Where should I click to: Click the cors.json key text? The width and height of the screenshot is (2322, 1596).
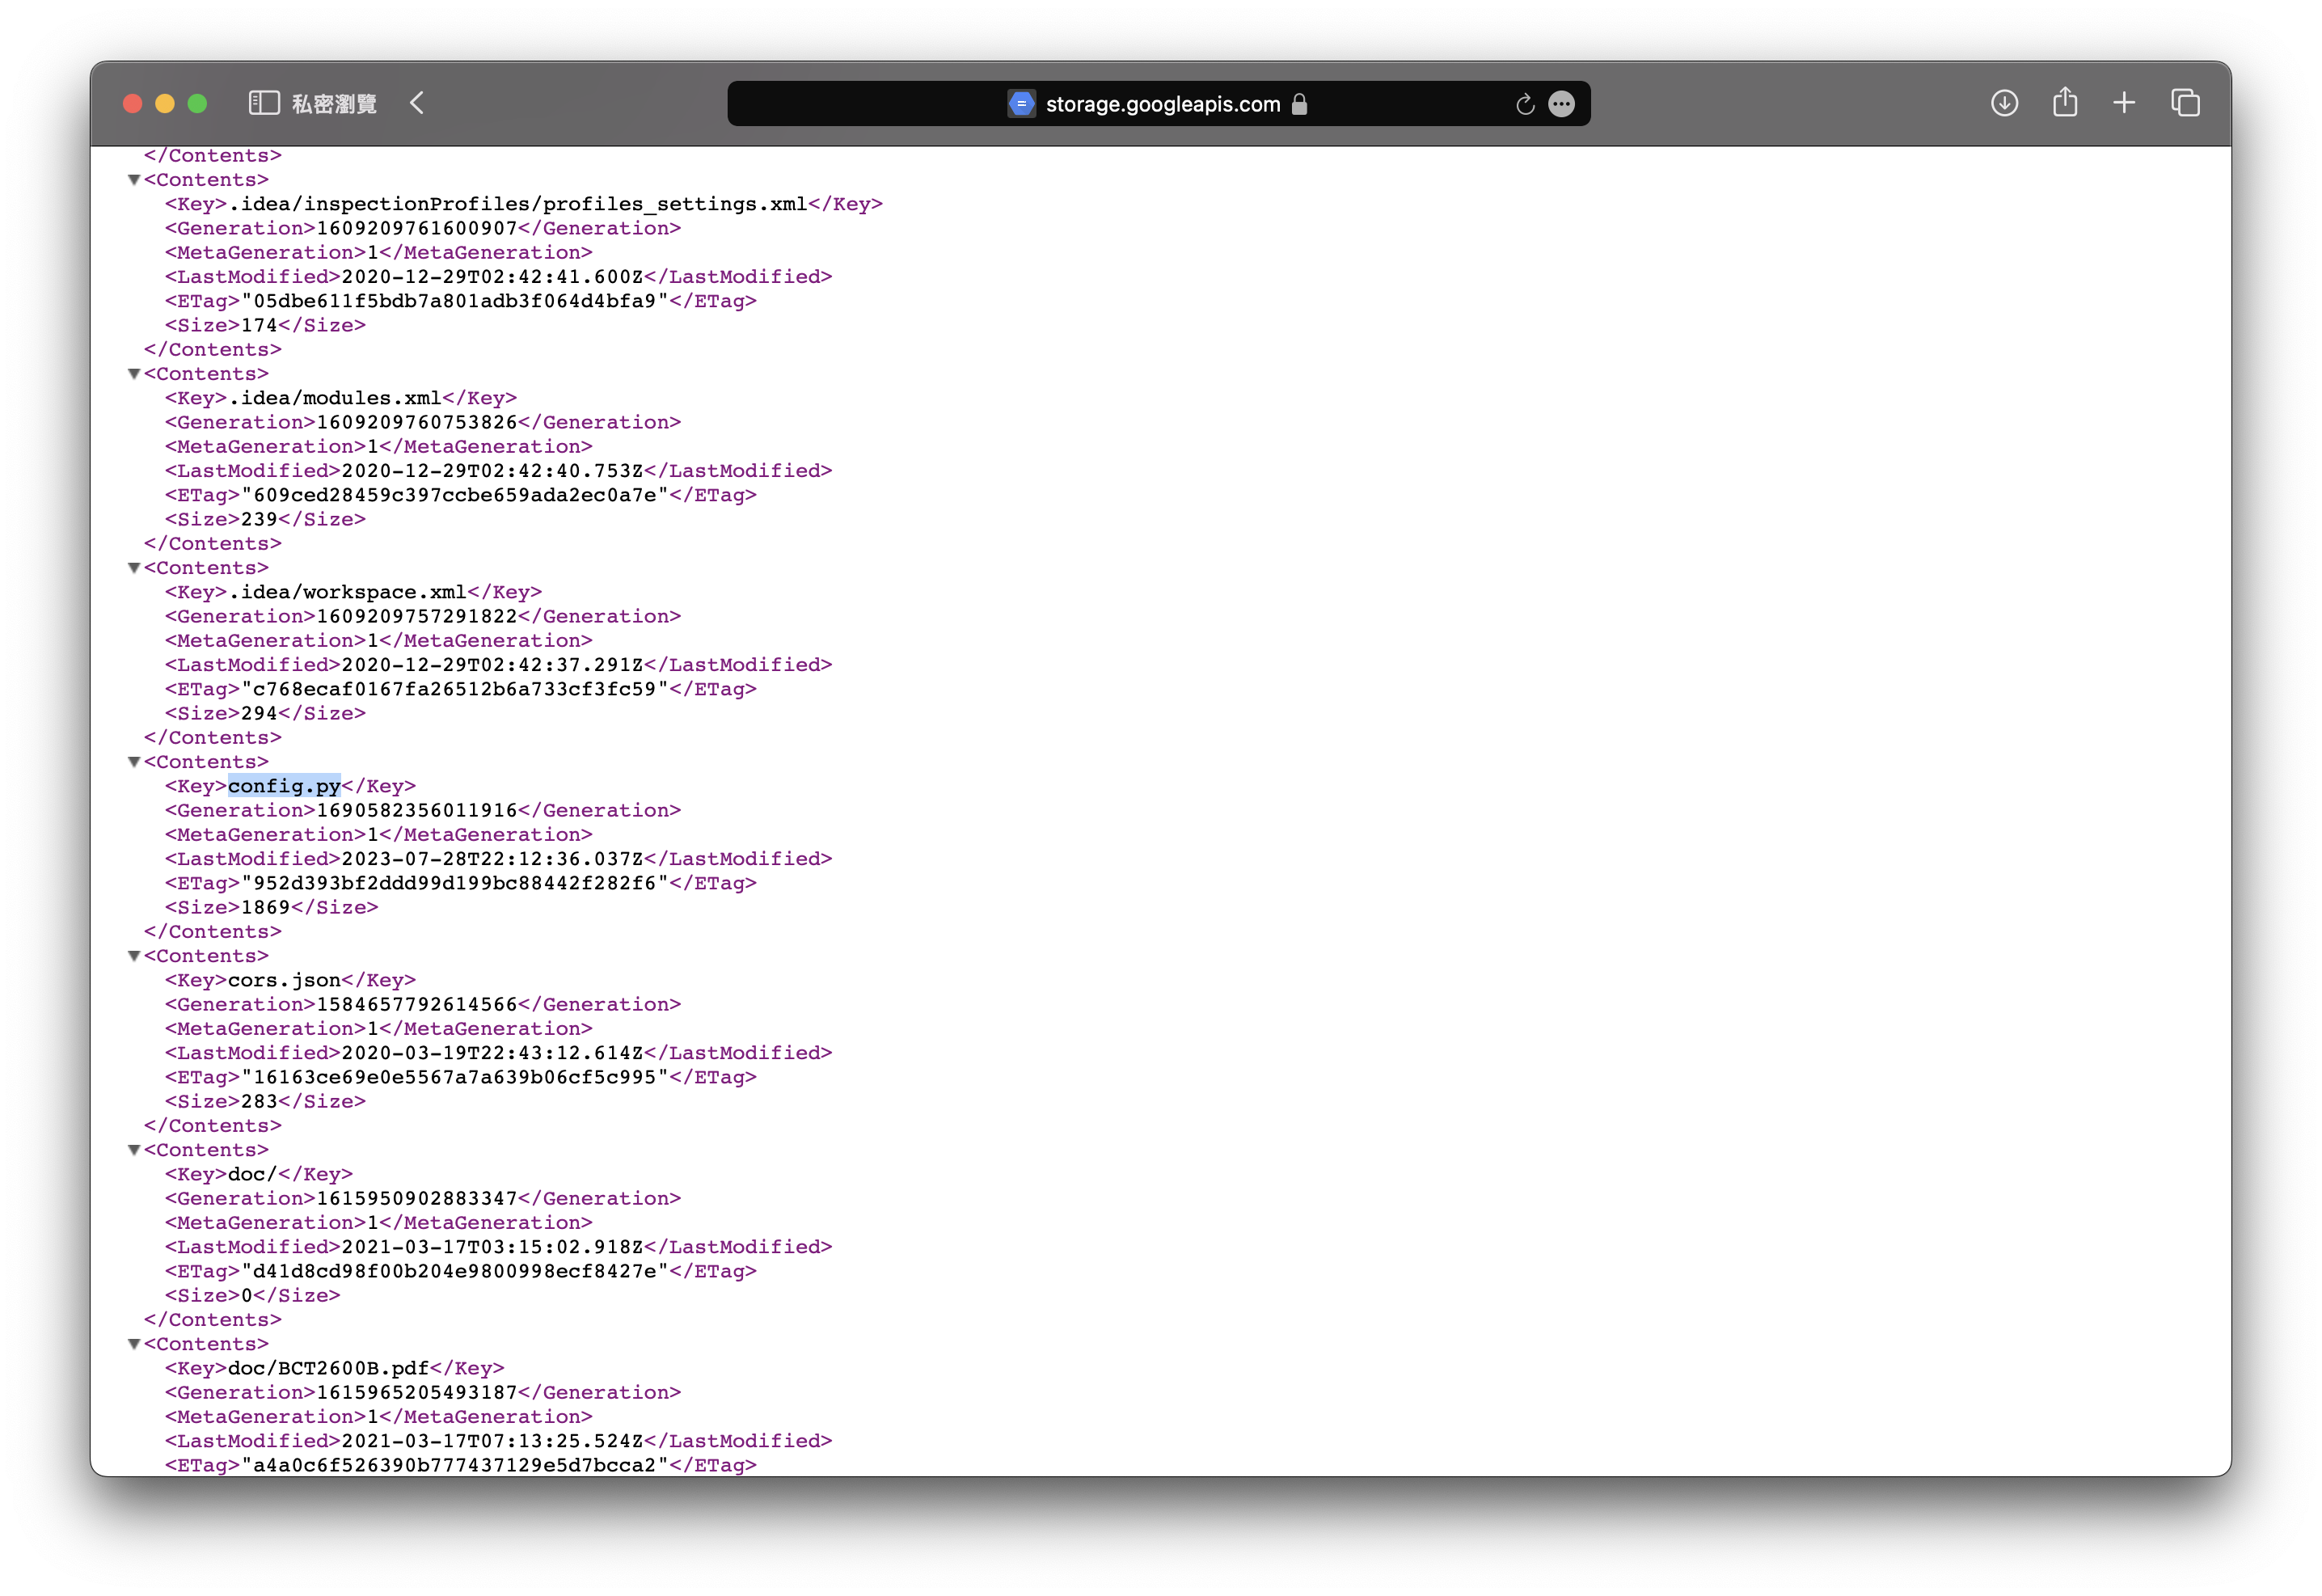pyautogui.click(x=284, y=981)
